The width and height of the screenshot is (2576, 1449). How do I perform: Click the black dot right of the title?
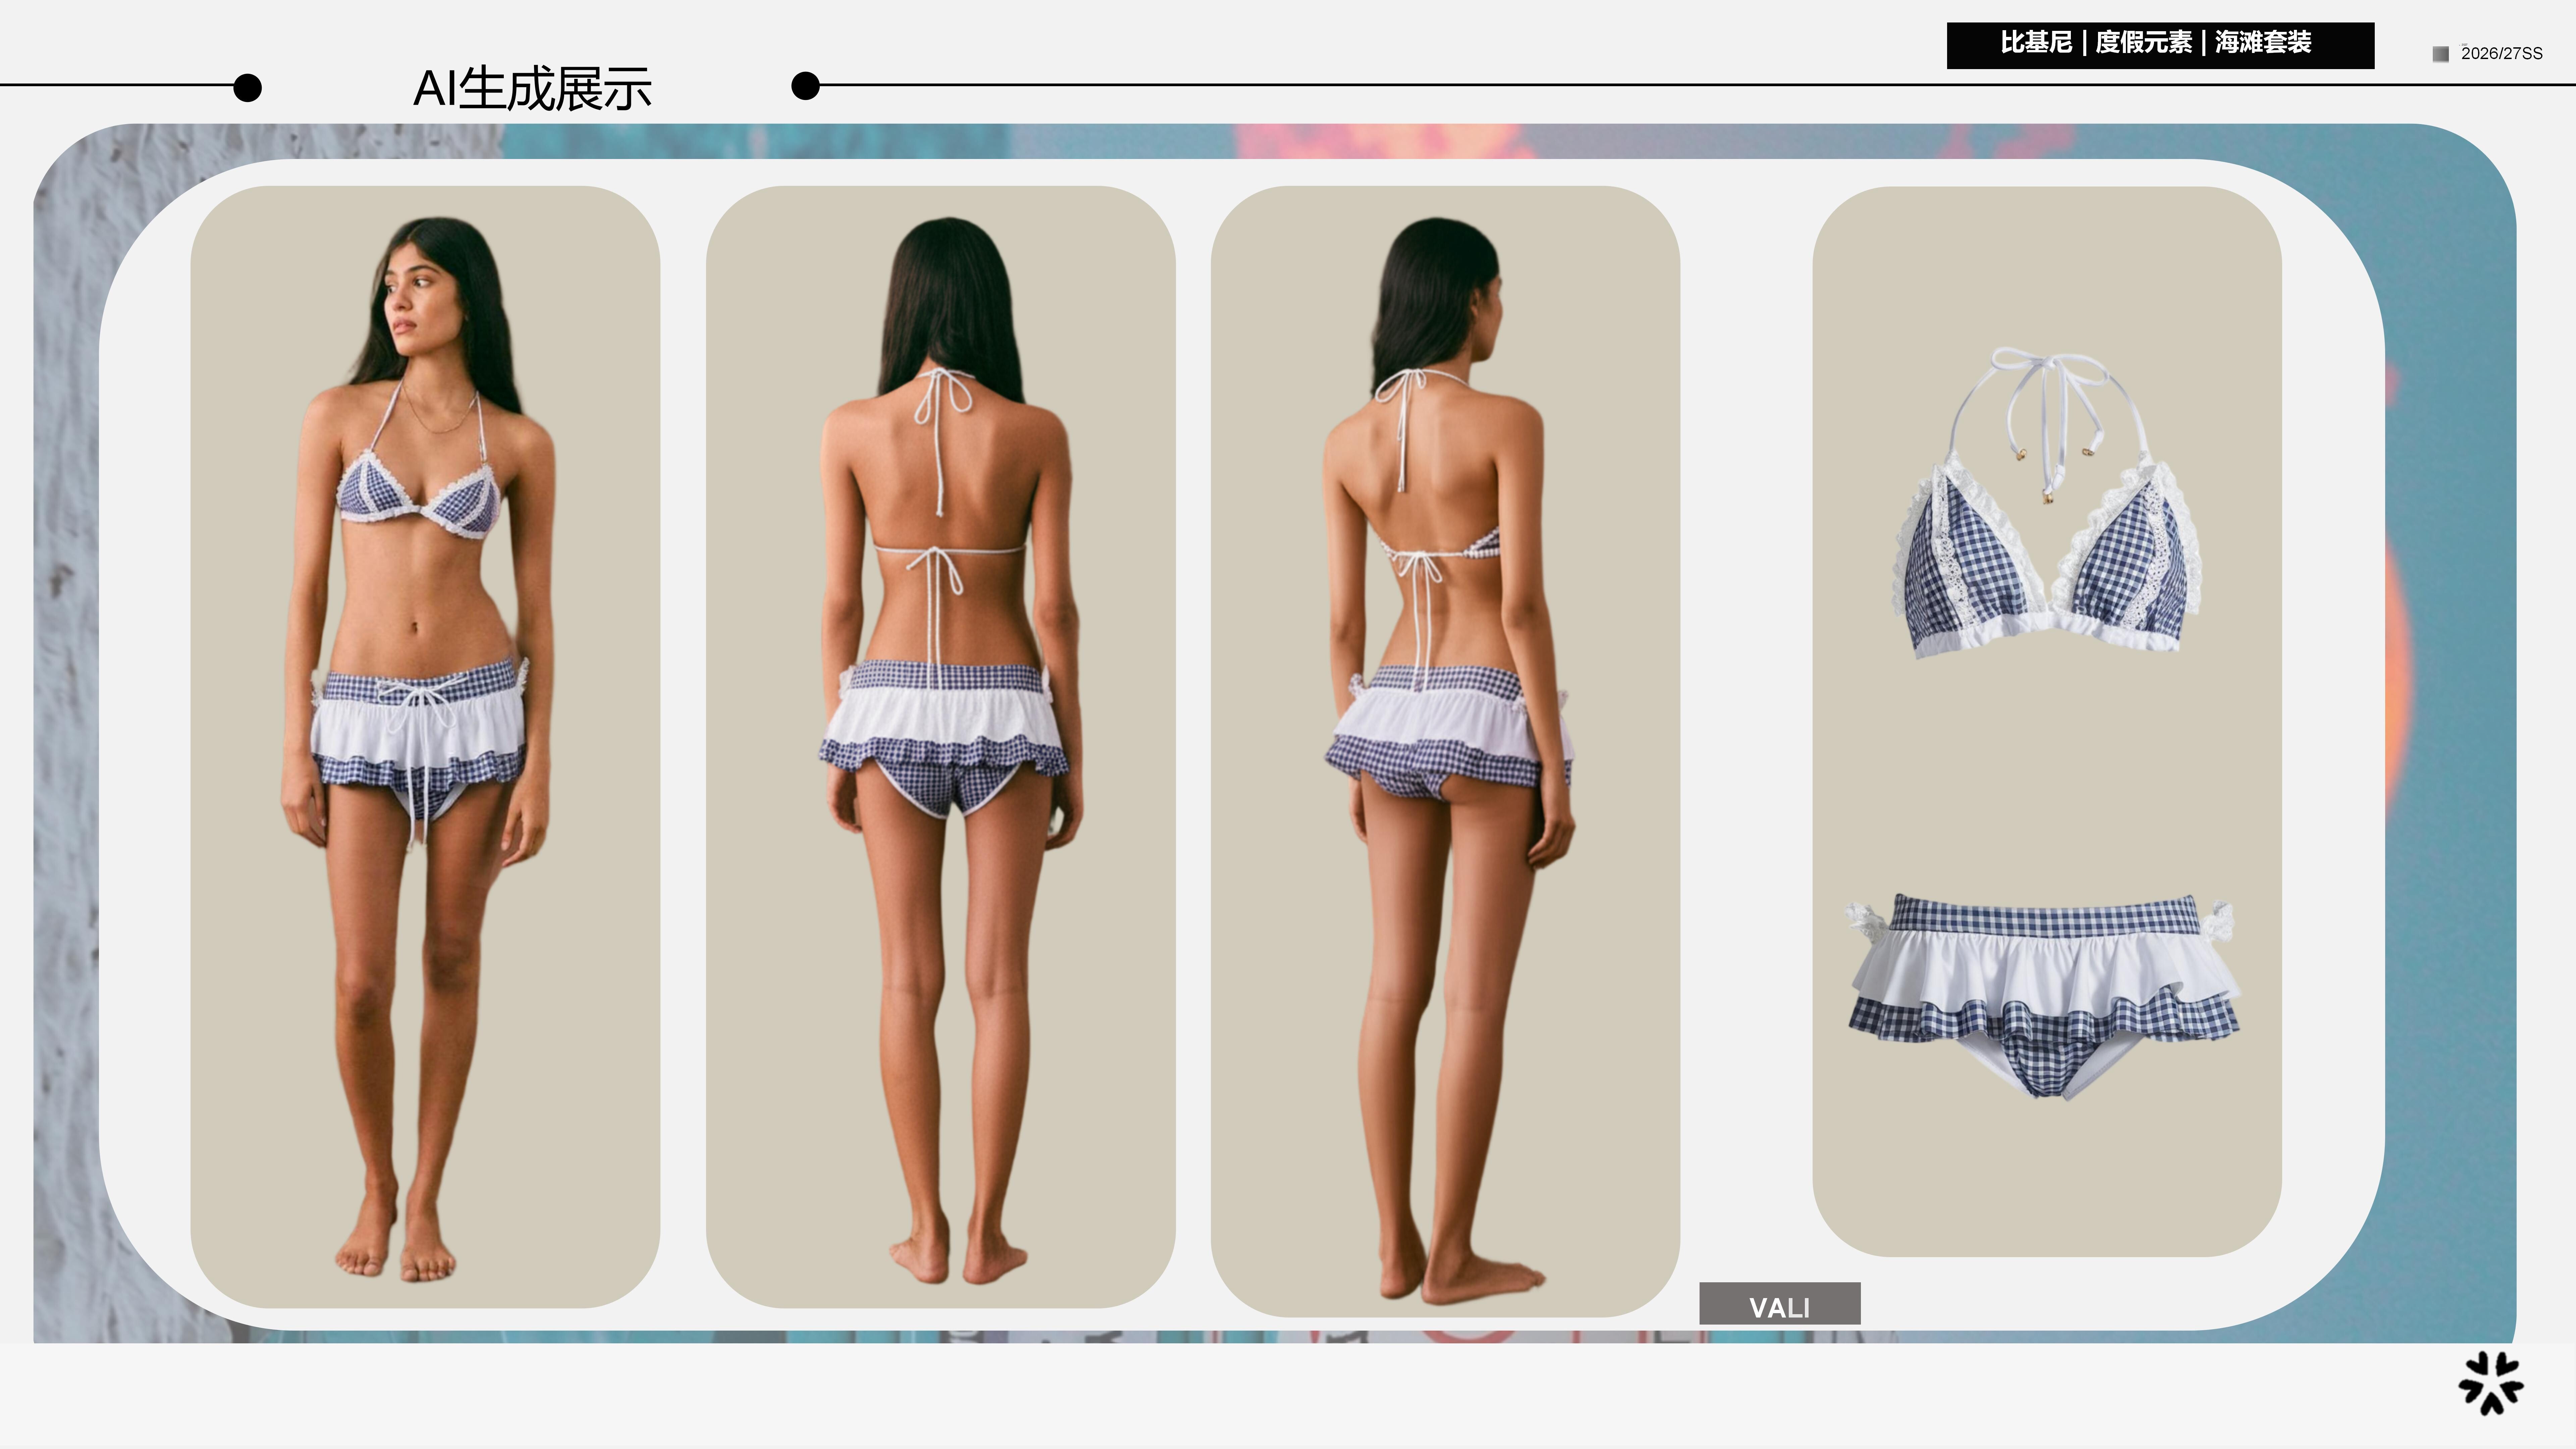pos(805,86)
